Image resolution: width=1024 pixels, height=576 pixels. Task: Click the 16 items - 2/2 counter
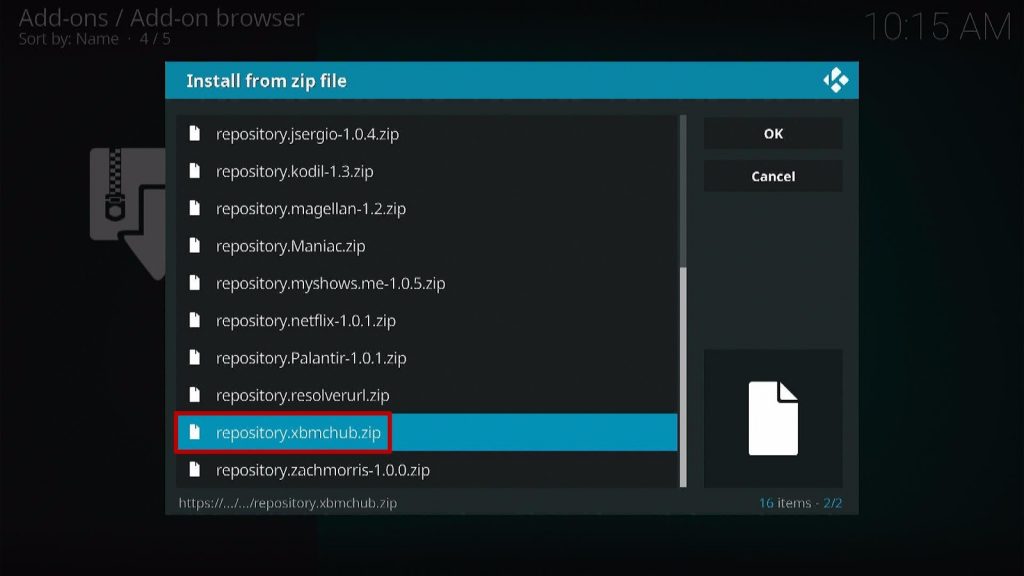[800, 503]
